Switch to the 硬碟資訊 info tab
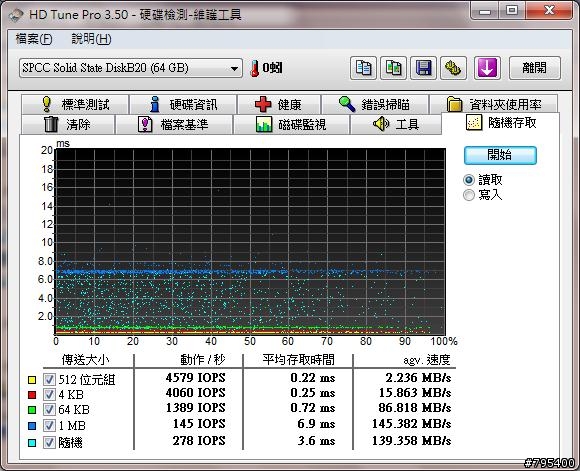Screen dimensions: 580x471 point(183,104)
